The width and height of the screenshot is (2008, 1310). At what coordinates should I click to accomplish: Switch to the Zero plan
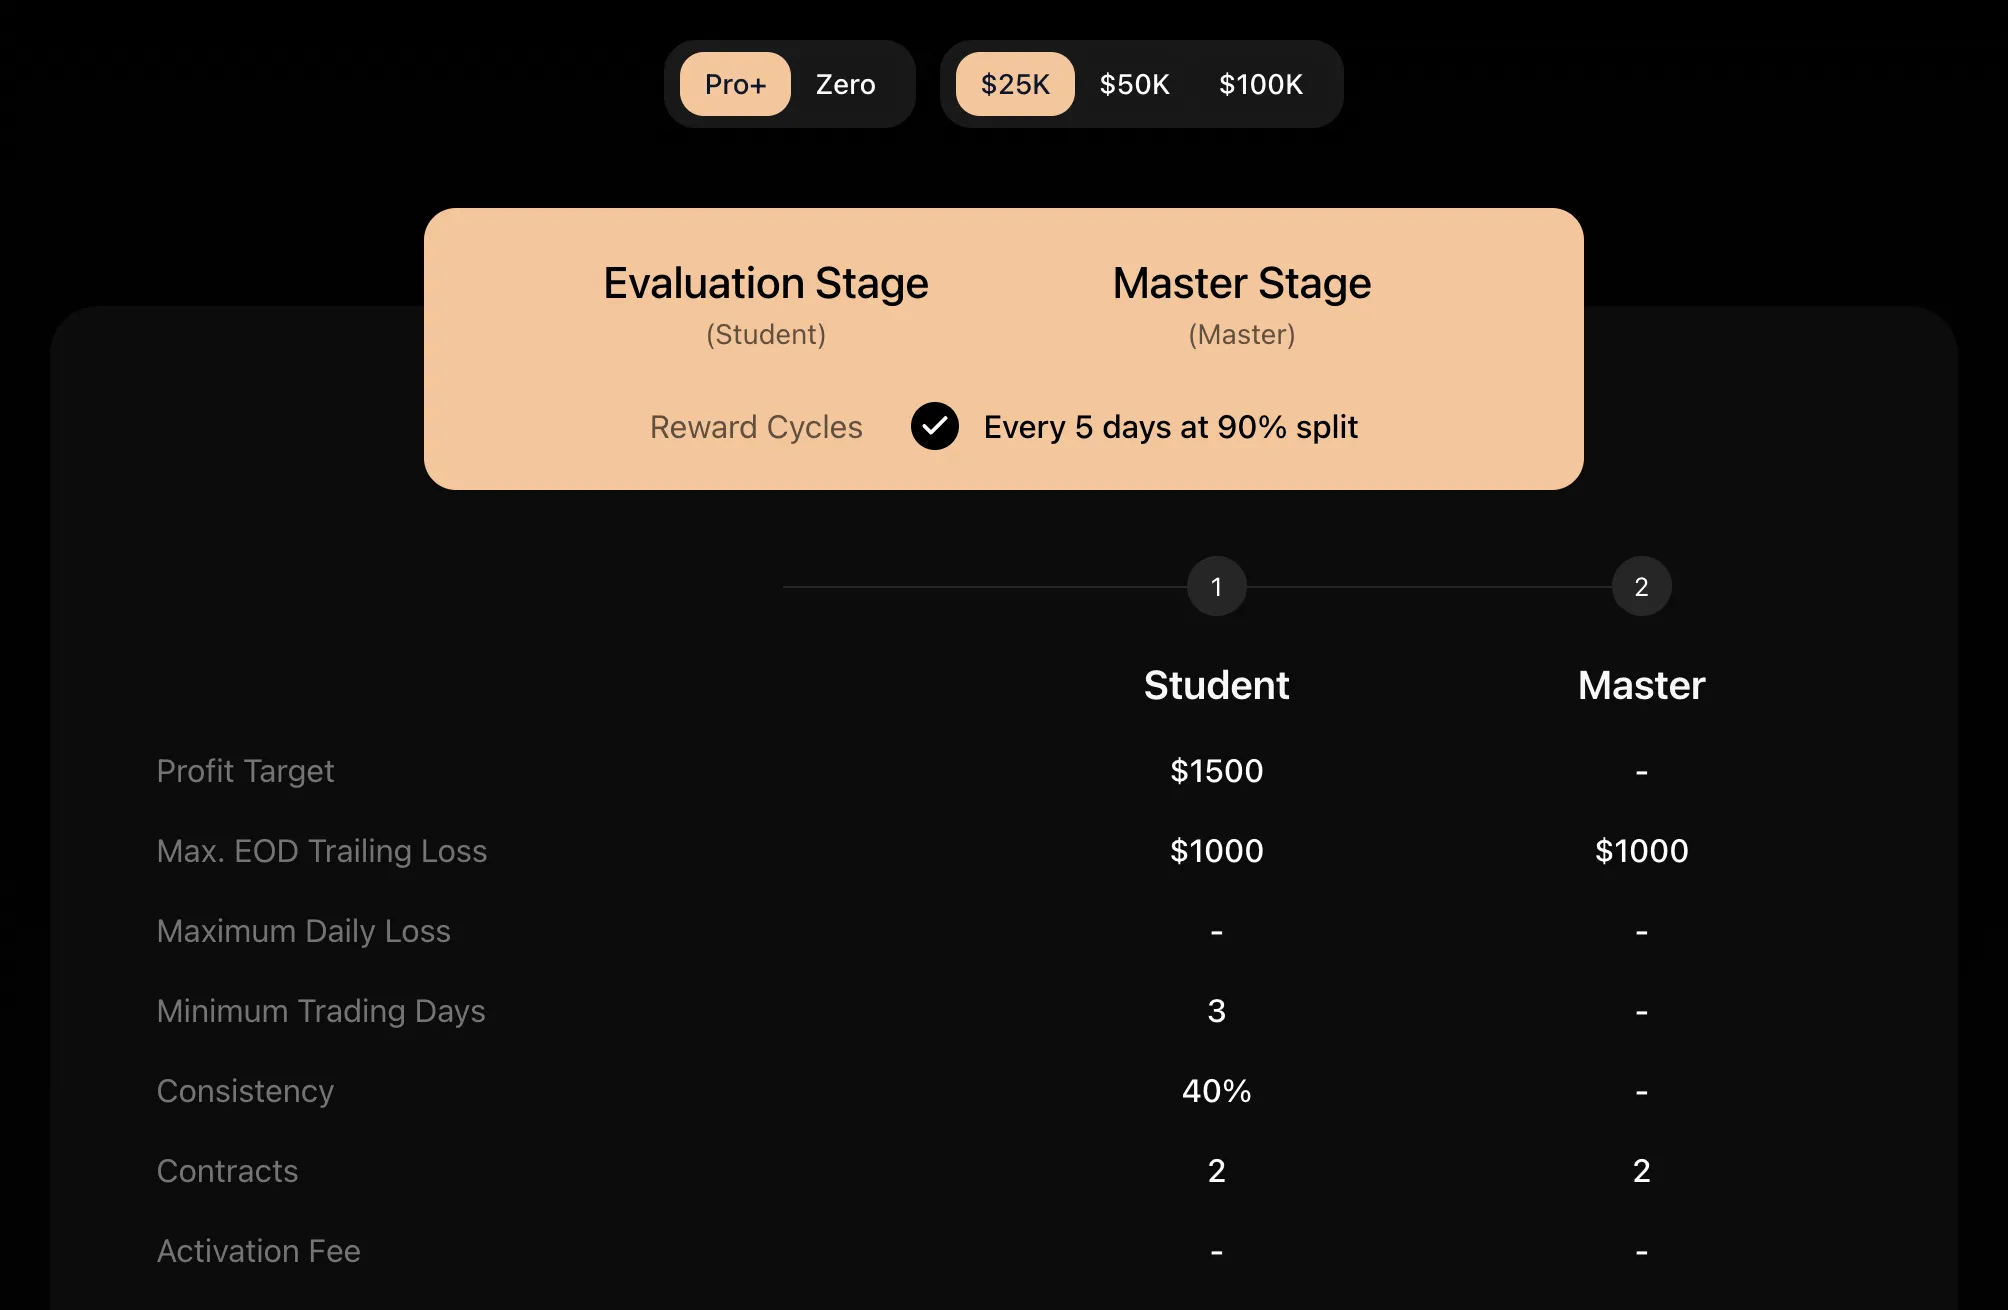pos(845,84)
